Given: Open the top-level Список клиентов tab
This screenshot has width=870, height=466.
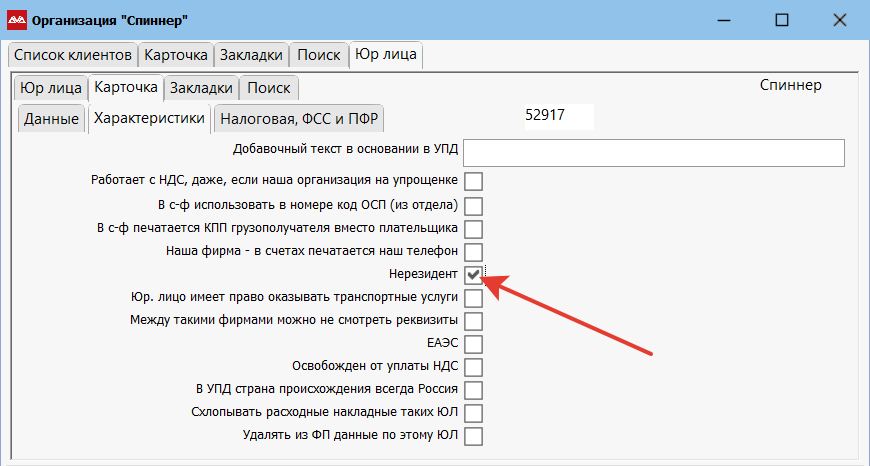Looking at the screenshot, I should tap(72, 55).
